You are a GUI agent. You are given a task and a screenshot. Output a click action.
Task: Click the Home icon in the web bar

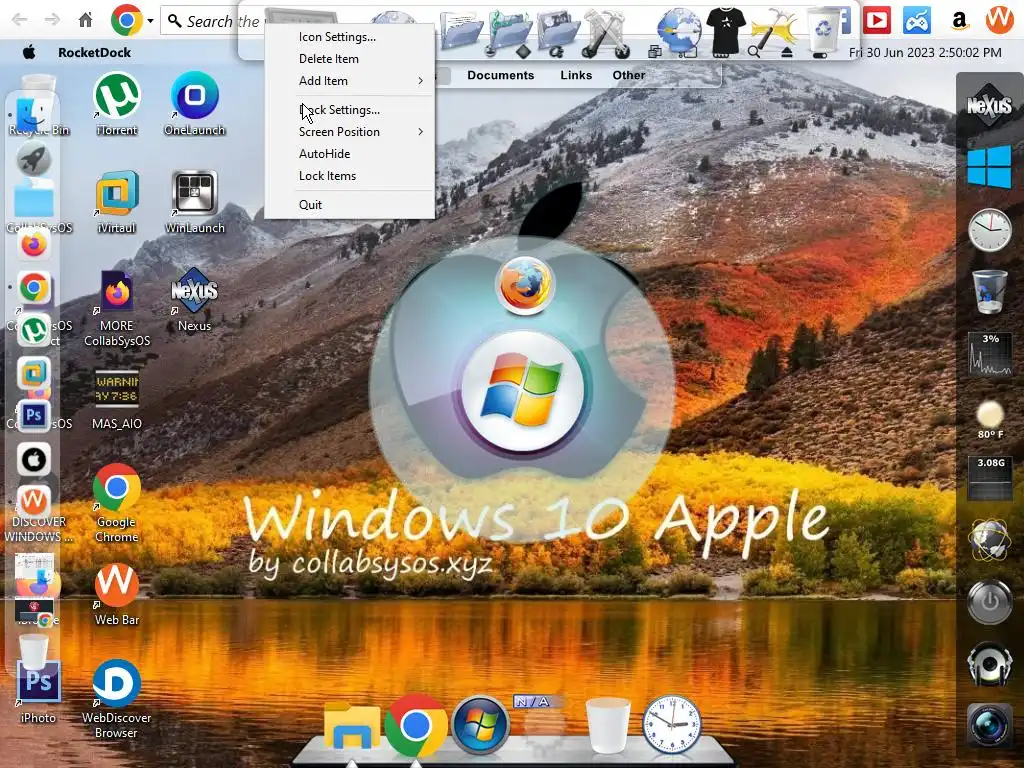(86, 20)
